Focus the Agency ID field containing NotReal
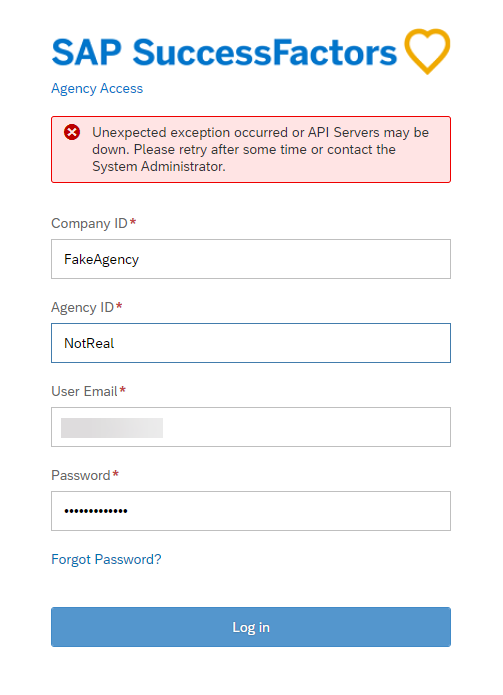Screen dimensions: 503x695 click(251, 343)
